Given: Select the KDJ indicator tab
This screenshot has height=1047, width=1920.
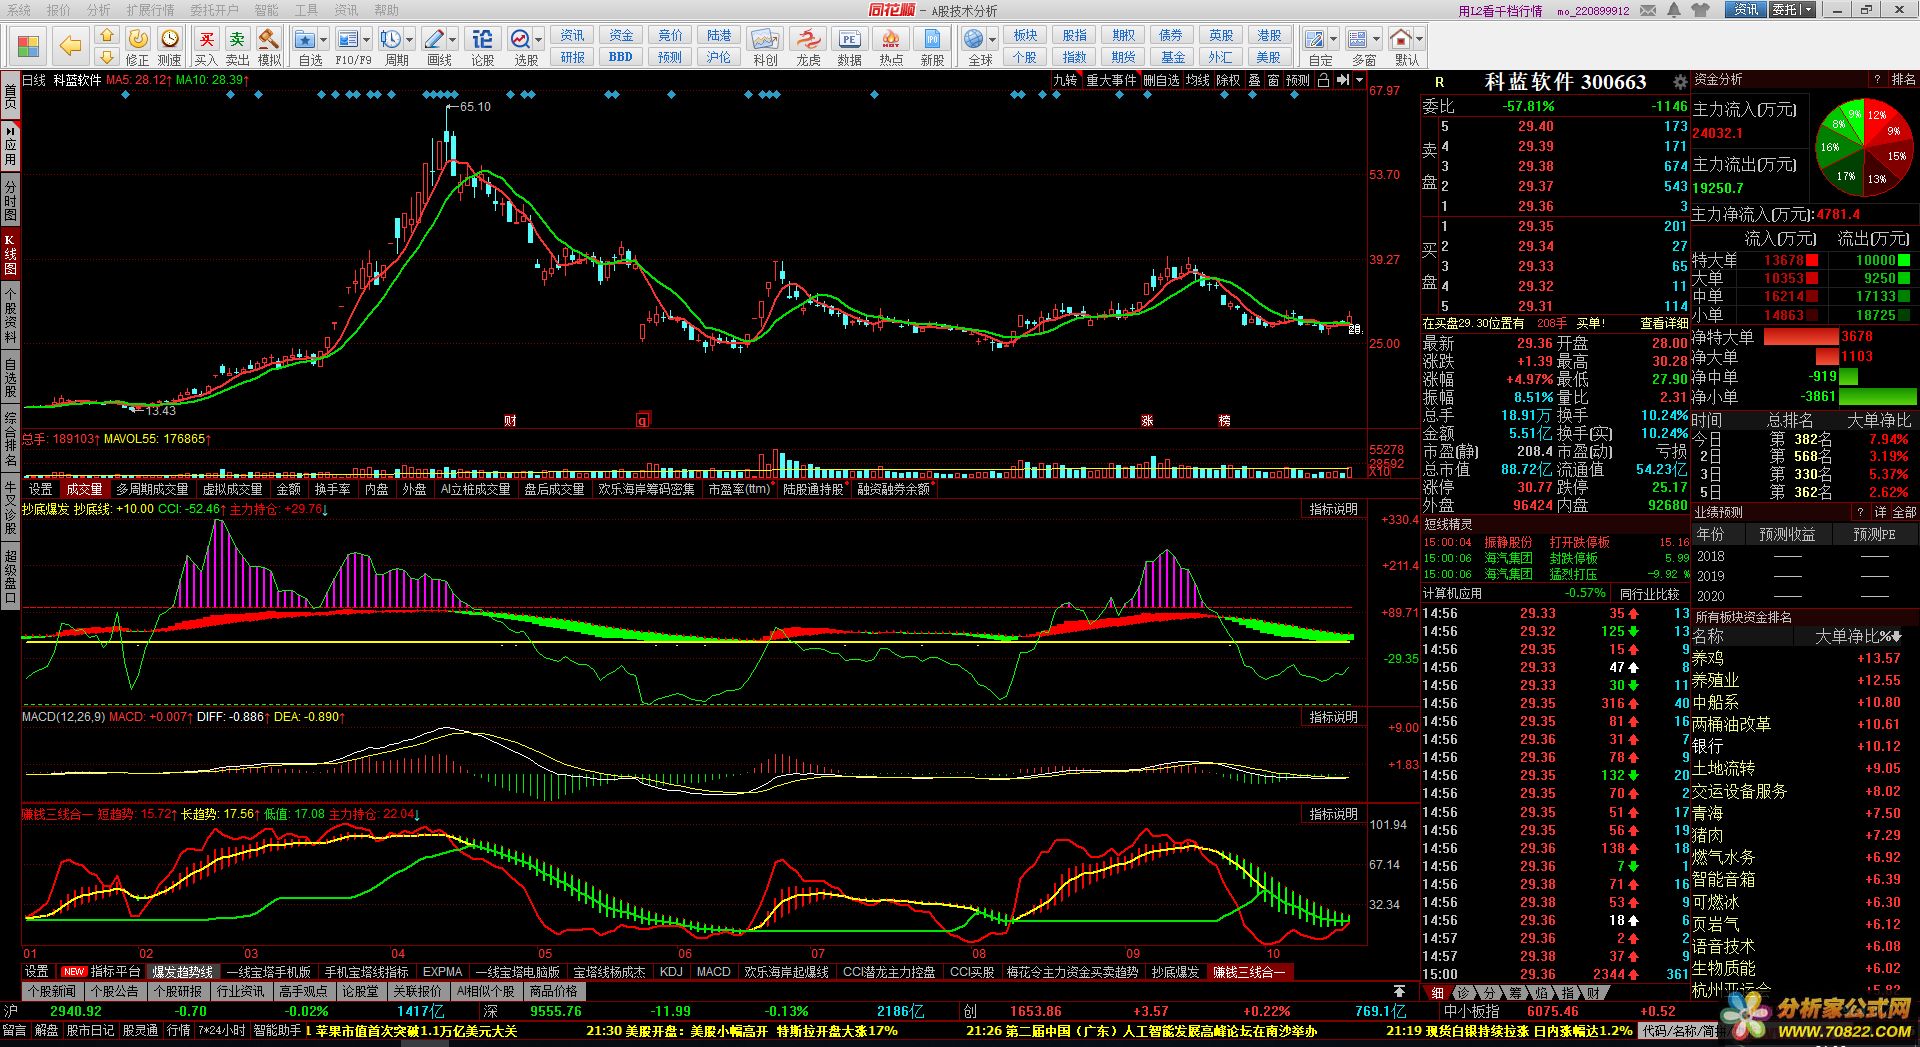Looking at the screenshot, I should point(671,972).
